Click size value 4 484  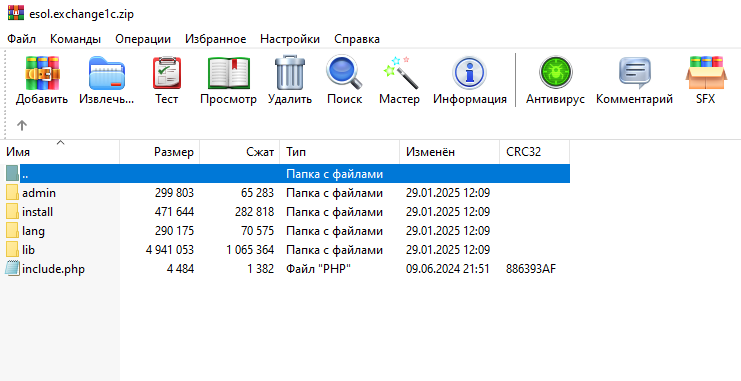[x=180, y=269]
